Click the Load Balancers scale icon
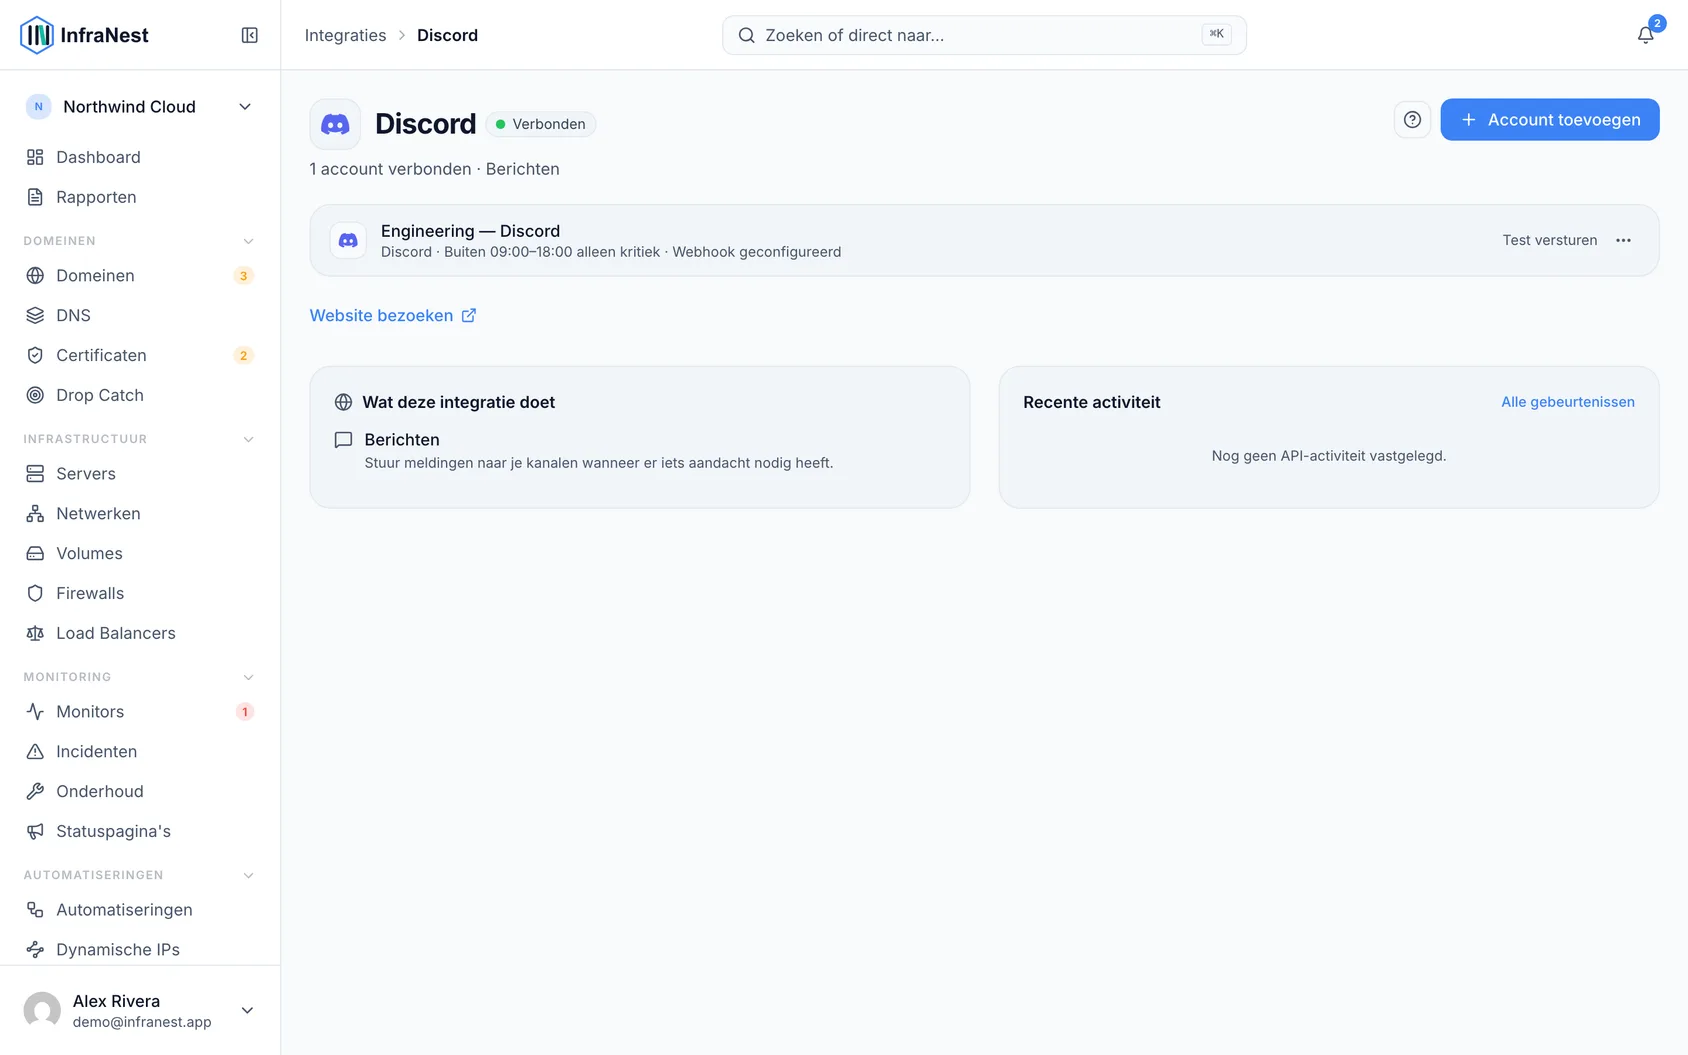 35,633
